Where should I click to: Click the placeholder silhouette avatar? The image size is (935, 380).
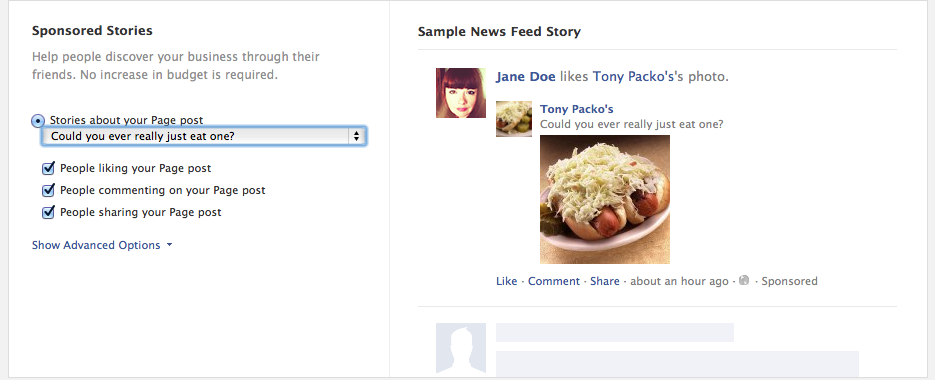tap(461, 348)
